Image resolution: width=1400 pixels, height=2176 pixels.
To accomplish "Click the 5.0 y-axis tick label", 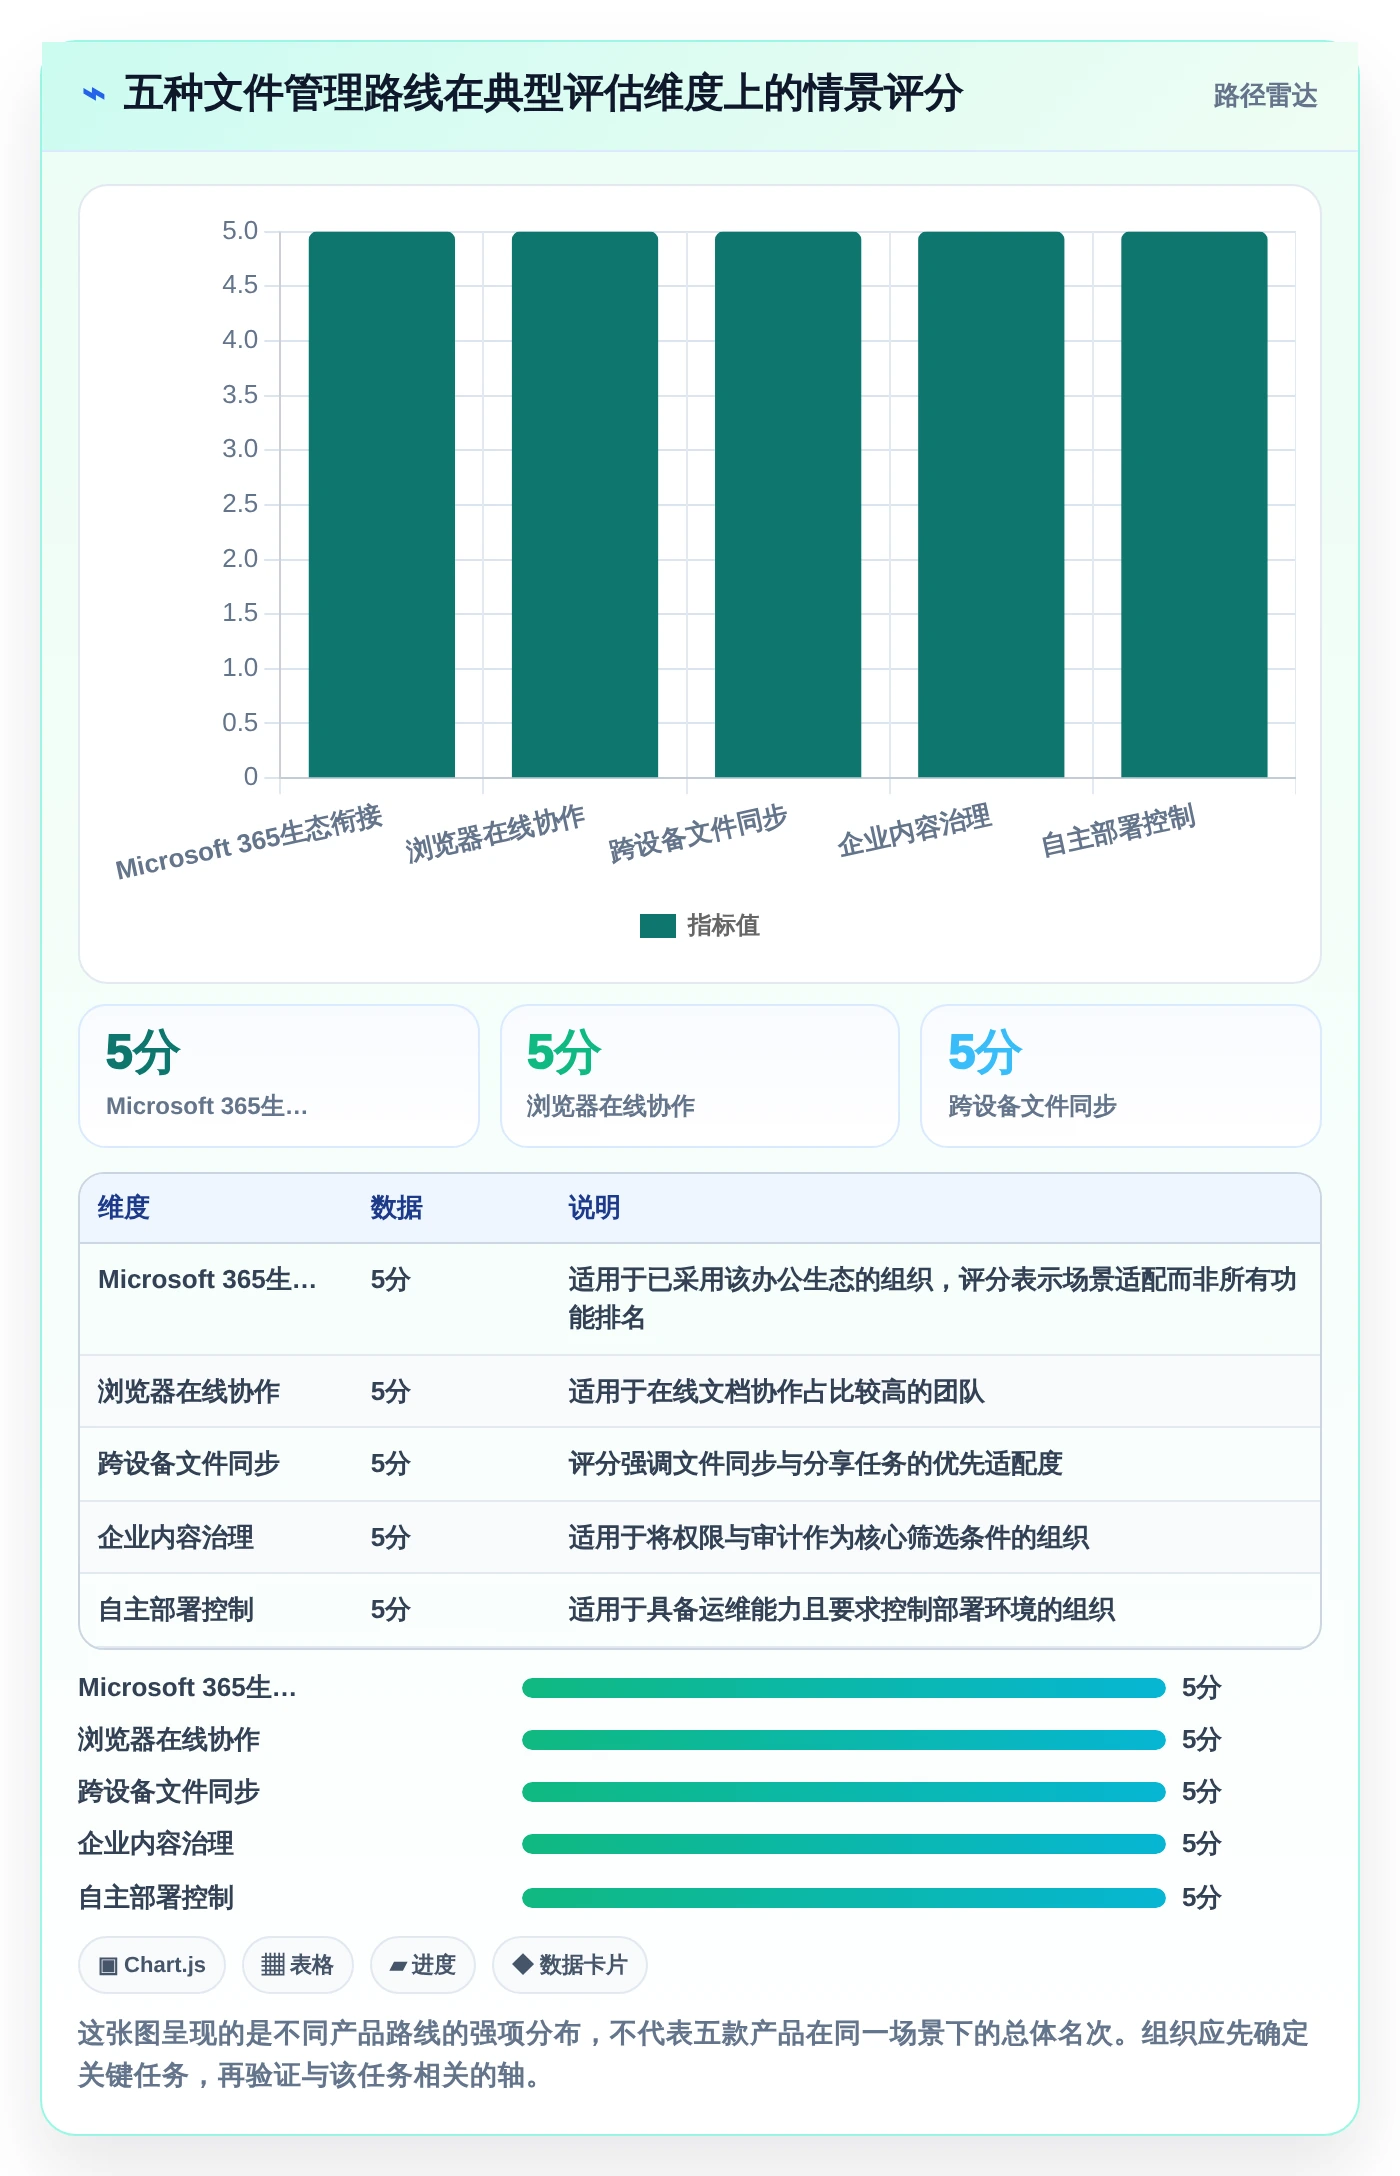I will point(240,231).
